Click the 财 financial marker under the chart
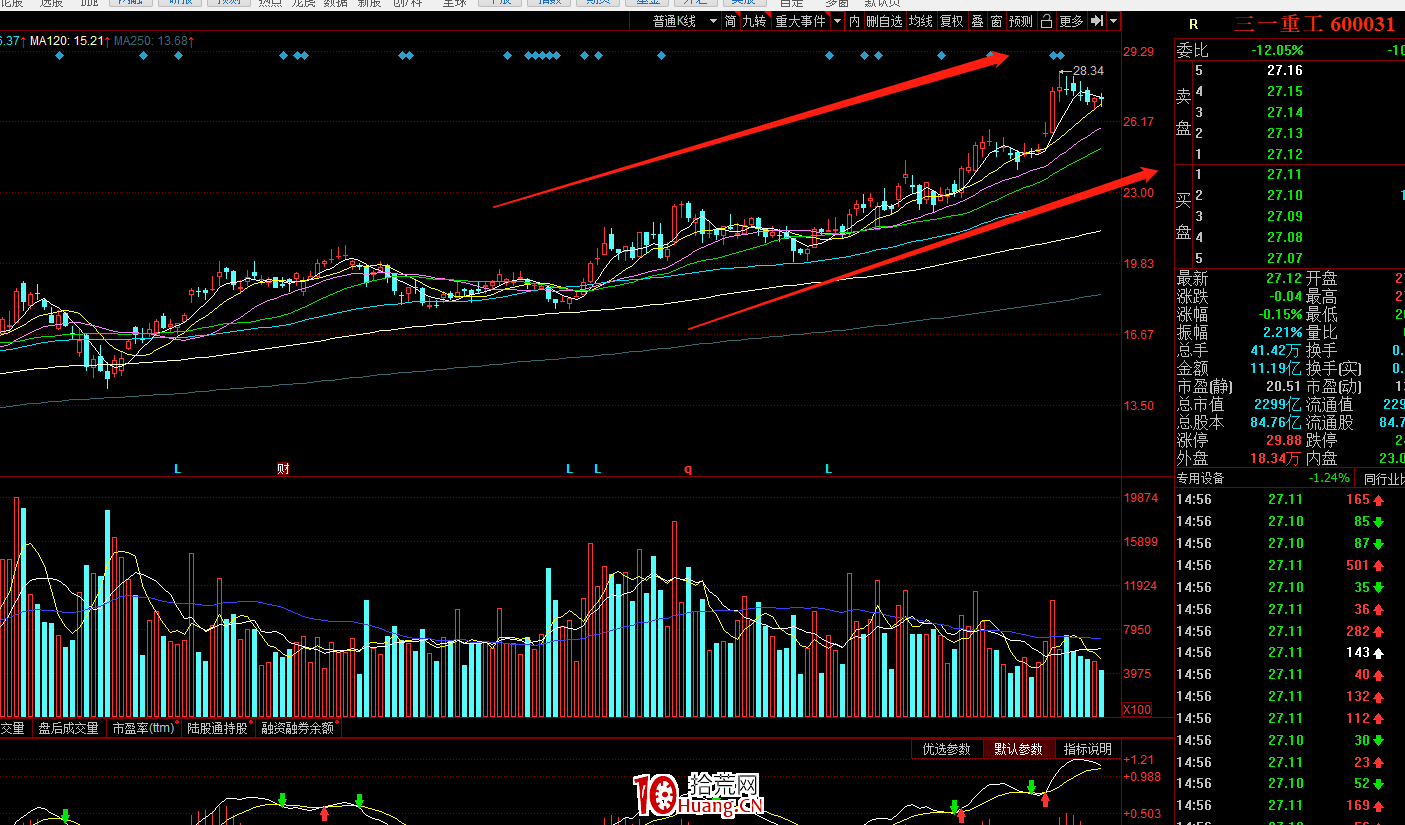1405x825 pixels. point(283,468)
